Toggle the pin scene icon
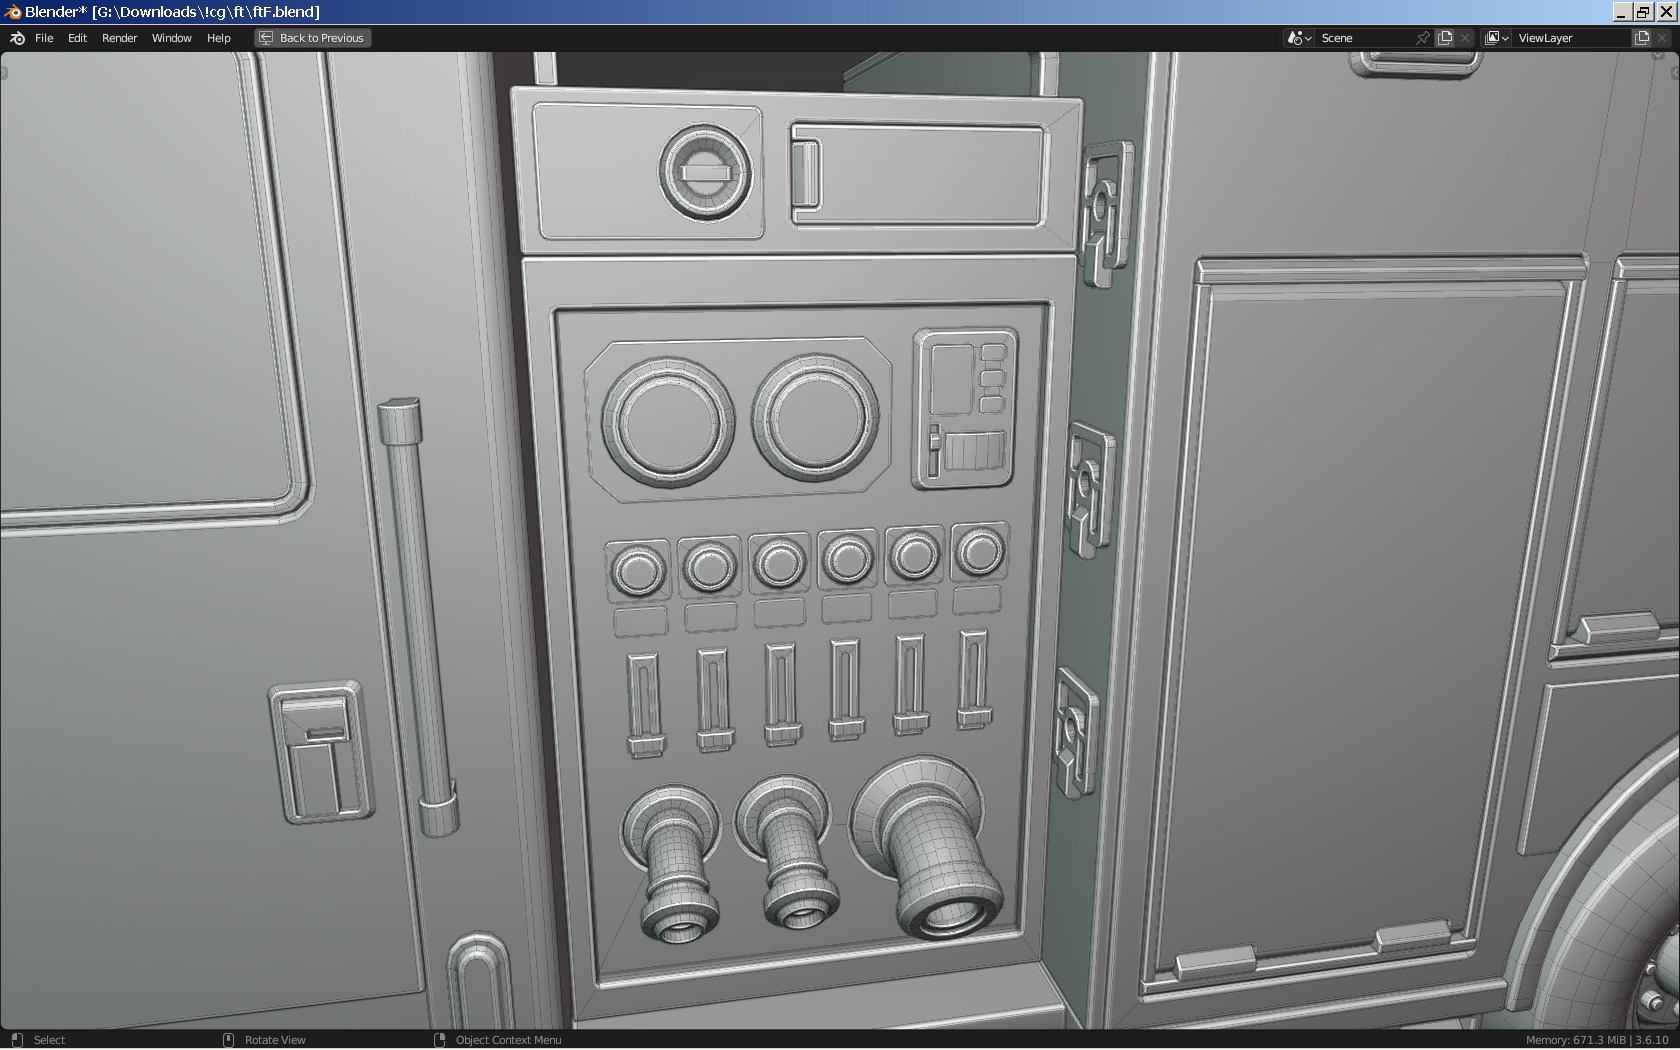Screen dimensions: 1680x1050 [1423, 38]
